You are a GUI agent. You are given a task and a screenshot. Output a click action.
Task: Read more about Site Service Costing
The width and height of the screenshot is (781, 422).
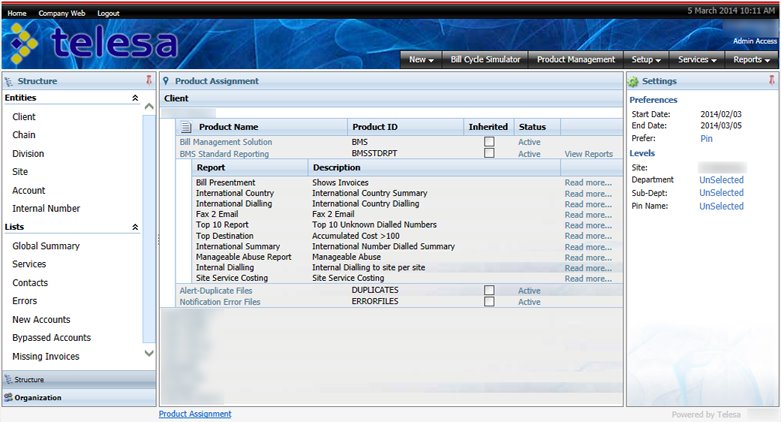coord(588,279)
